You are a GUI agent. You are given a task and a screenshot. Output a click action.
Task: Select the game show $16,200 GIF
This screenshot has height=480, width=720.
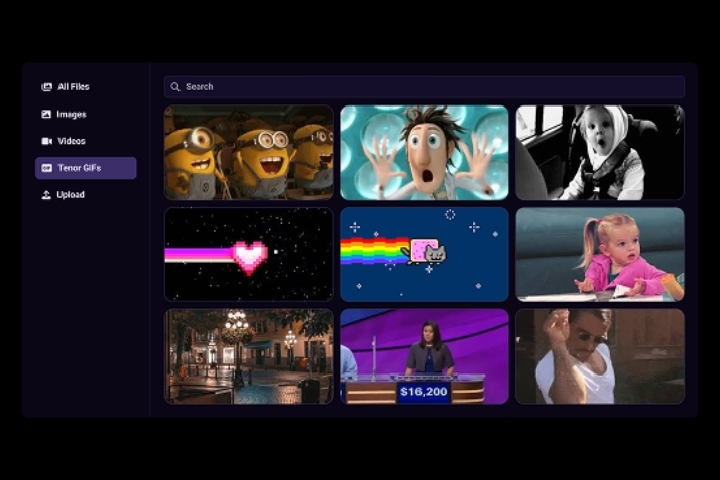coord(424,356)
